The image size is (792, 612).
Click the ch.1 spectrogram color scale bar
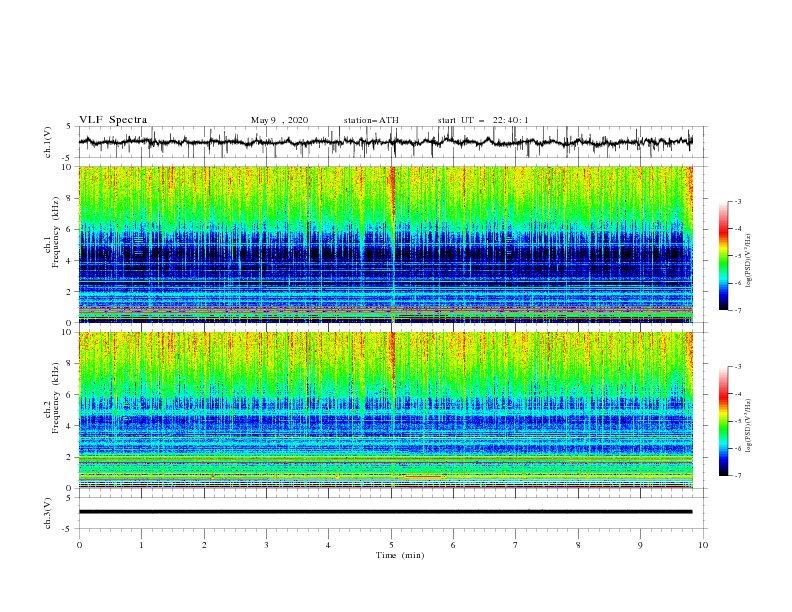(723, 256)
